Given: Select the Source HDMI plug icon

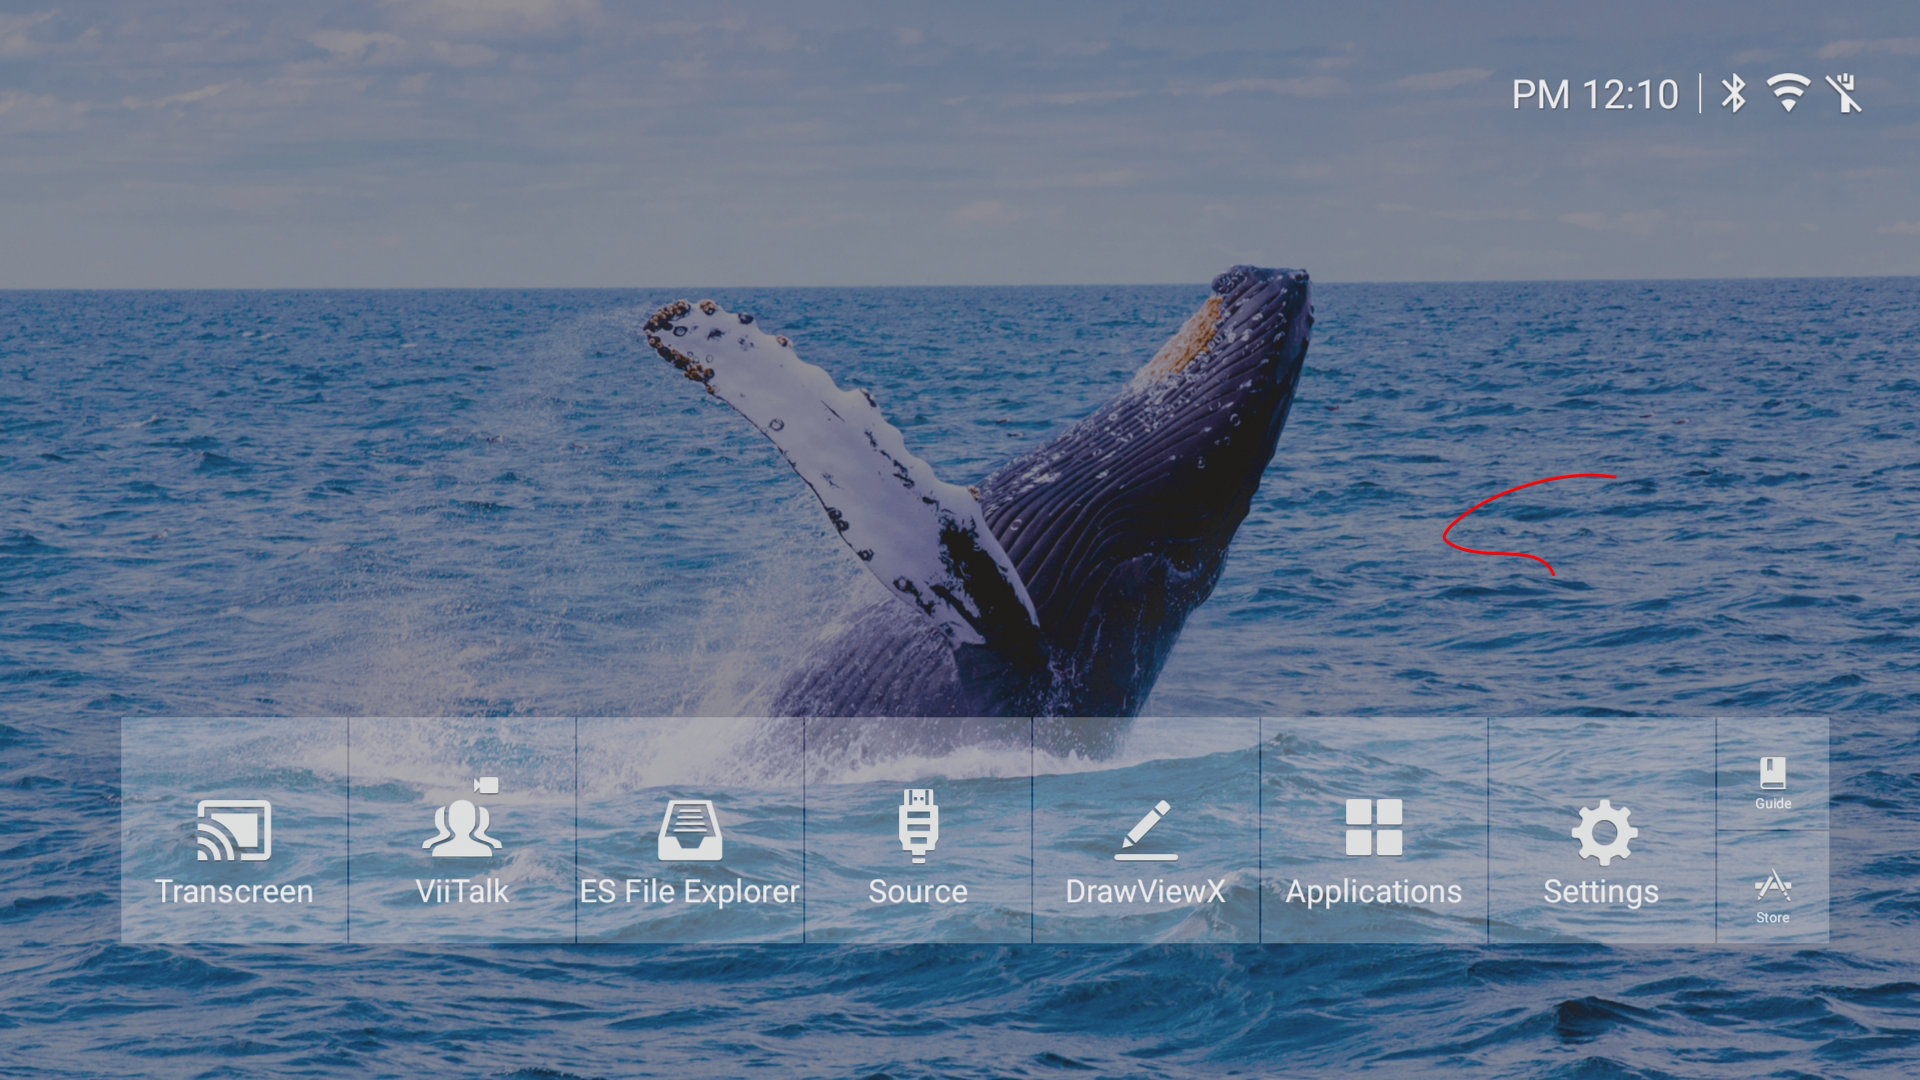Looking at the screenshot, I should (x=917, y=826).
